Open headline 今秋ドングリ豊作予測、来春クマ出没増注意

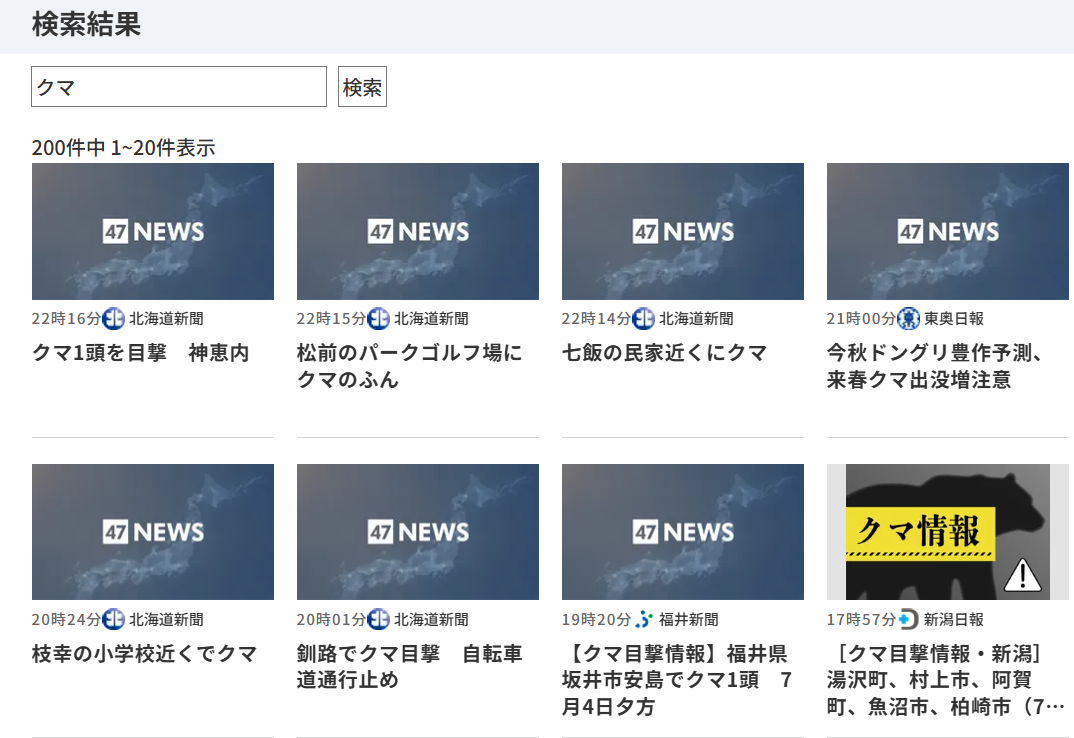[936, 366]
